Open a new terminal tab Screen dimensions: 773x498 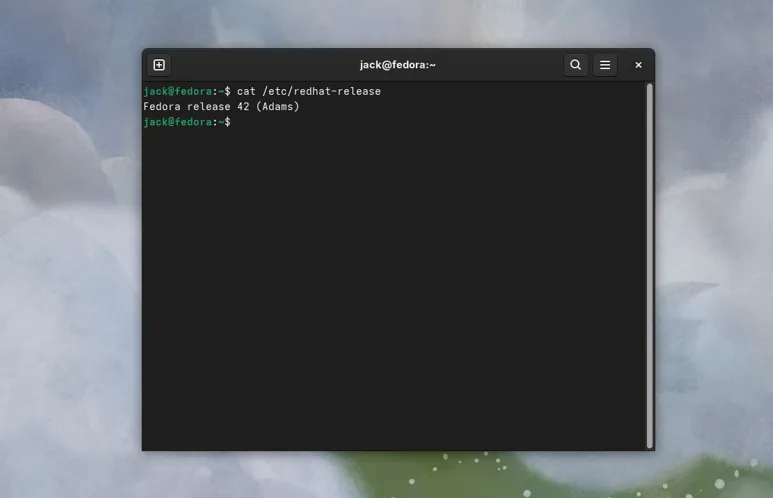pos(159,65)
